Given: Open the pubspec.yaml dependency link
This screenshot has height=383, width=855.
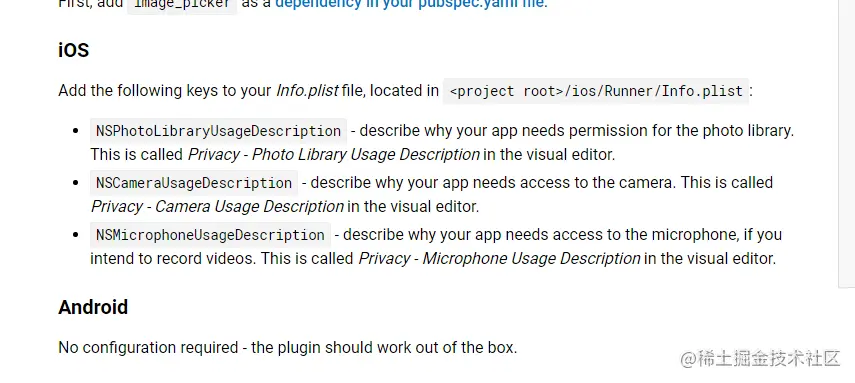Looking at the screenshot, I should pos(410,3).
